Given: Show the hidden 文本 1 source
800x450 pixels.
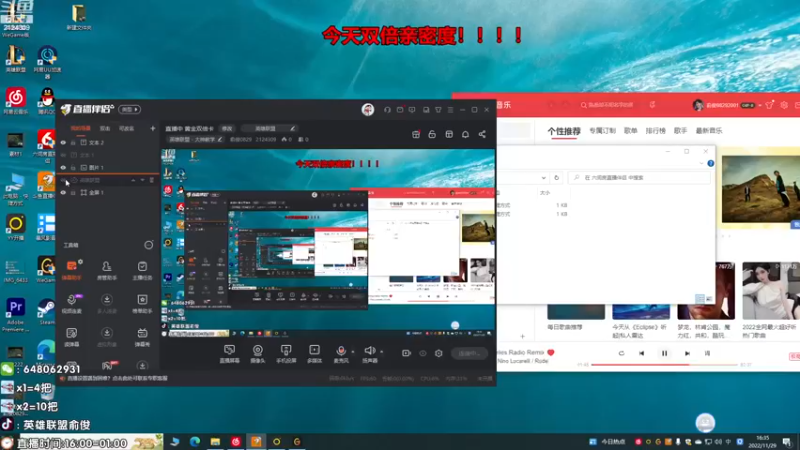Looking at the screenshot, I should (63, 155).
